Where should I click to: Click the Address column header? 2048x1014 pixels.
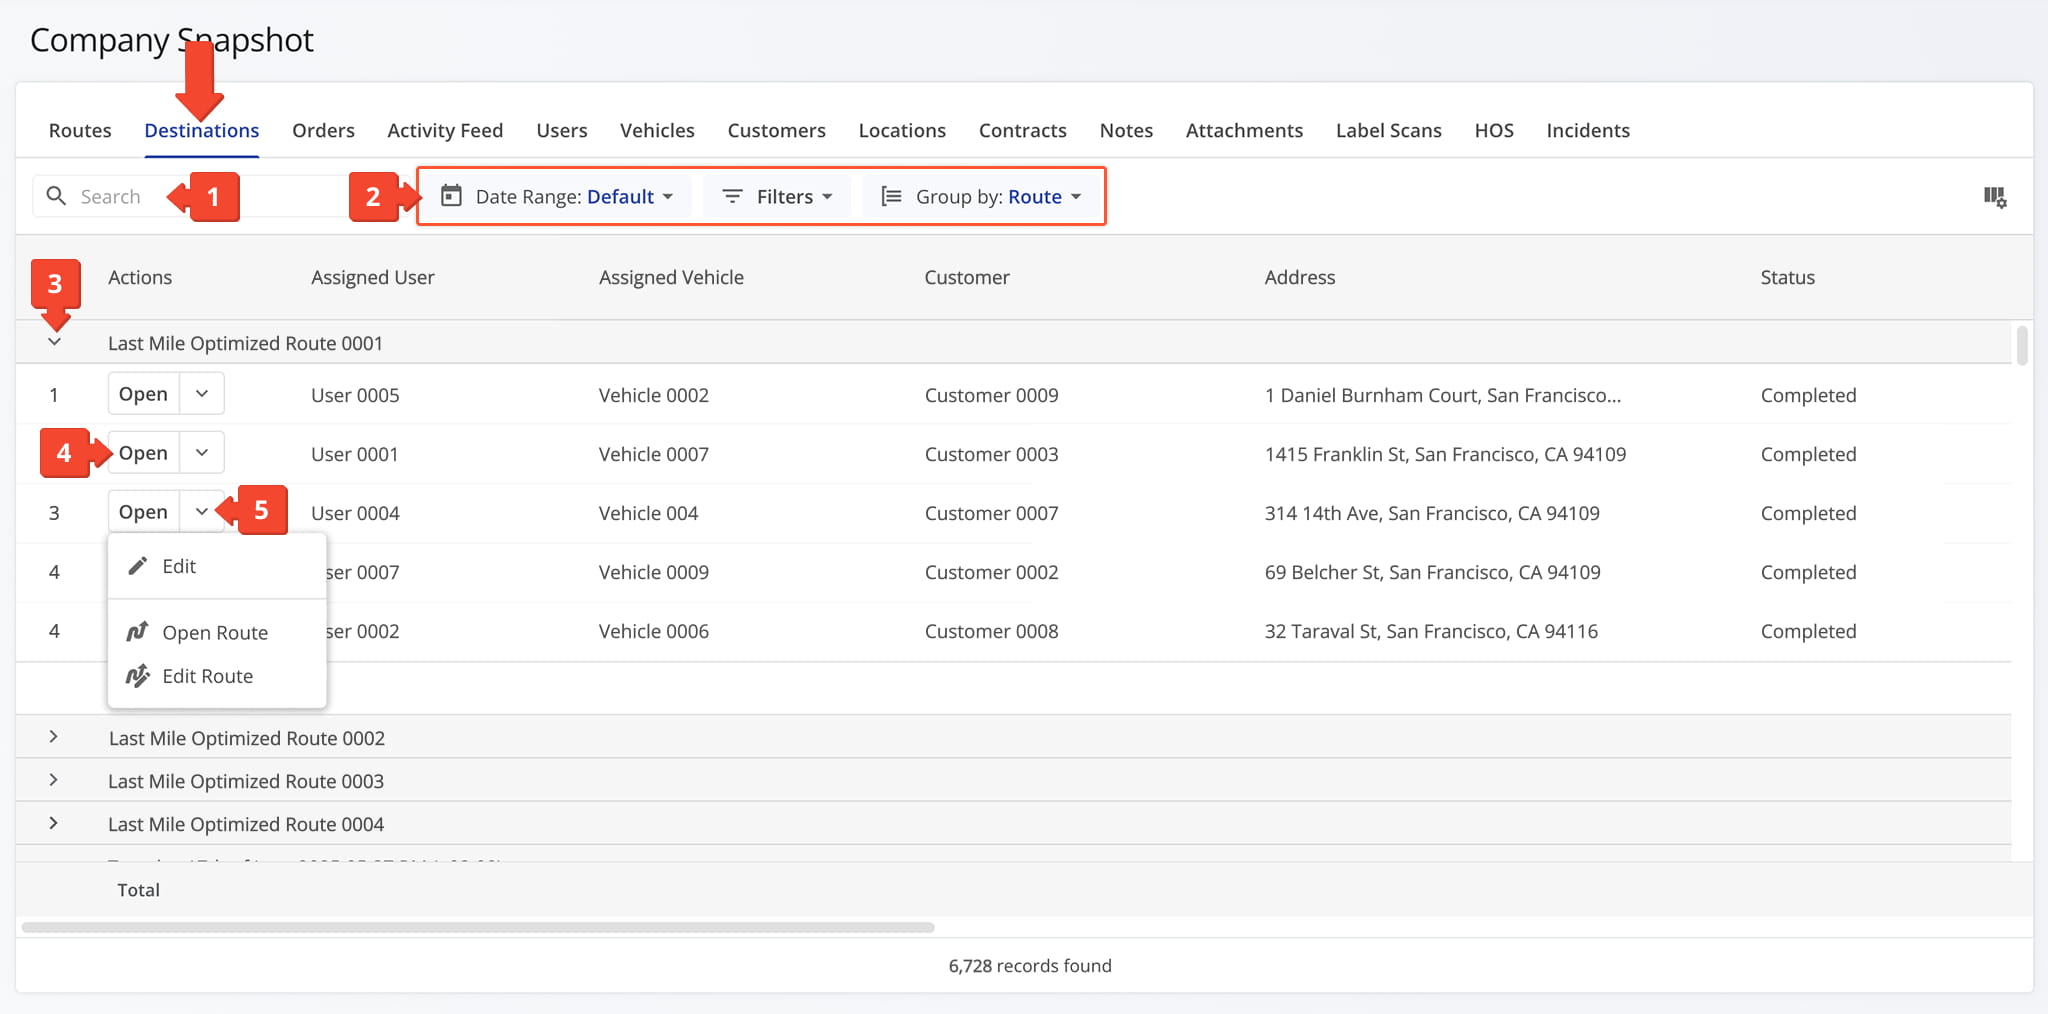(1299, 277)
